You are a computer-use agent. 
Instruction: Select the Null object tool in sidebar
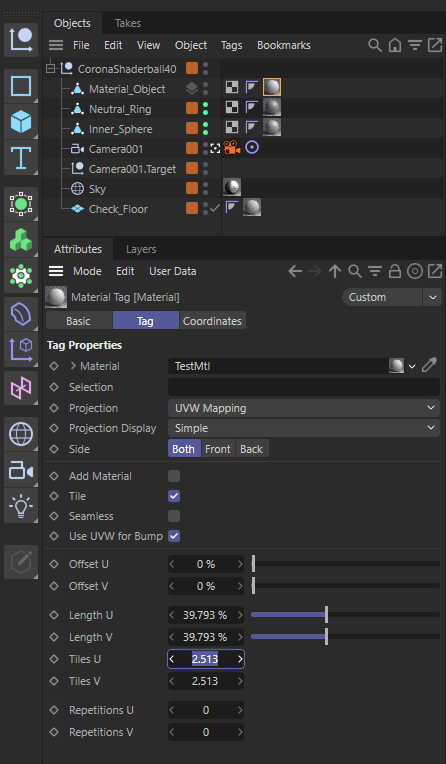pyautogui.click(x=21, y=39)
